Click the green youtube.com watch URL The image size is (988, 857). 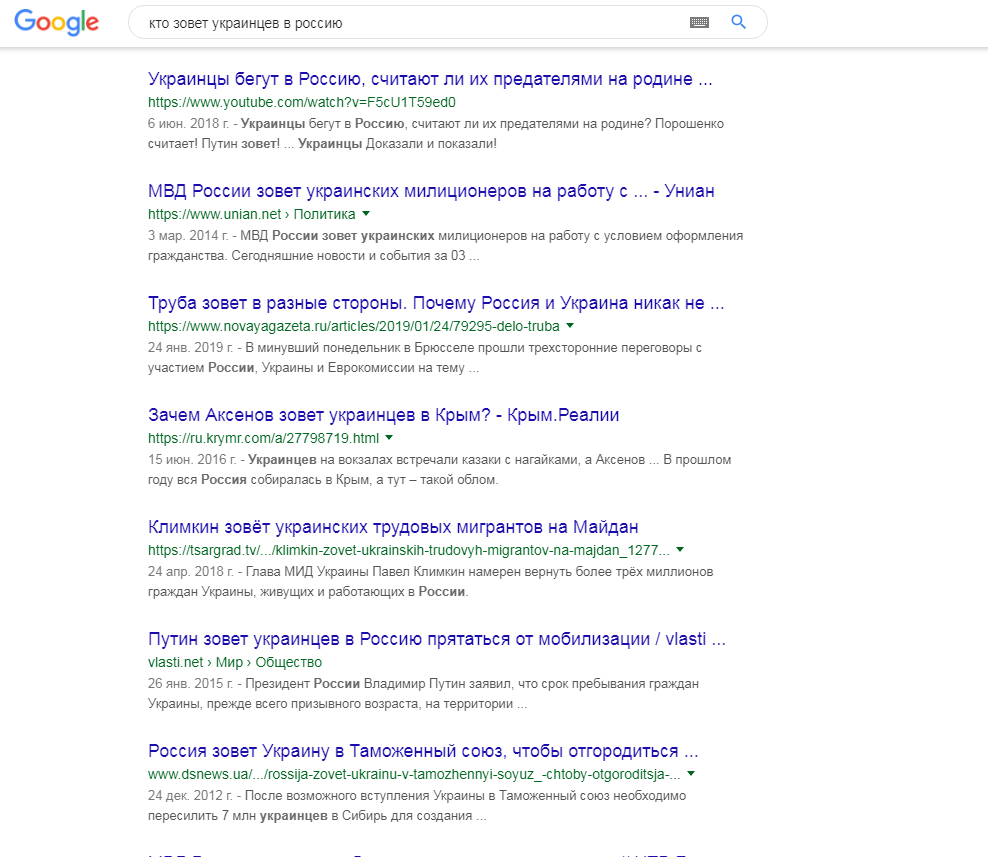click(302, 102)
